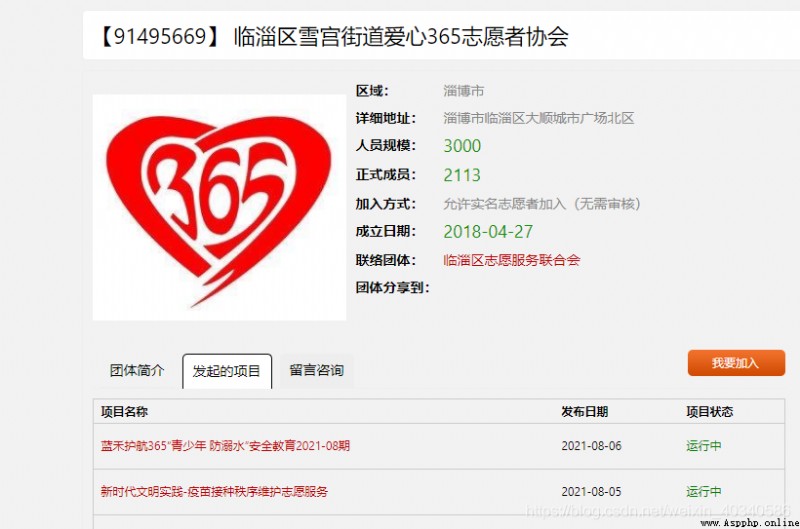Click the red 365 heart logo image
The image size is (800, 529).
[x=219, y=208]
